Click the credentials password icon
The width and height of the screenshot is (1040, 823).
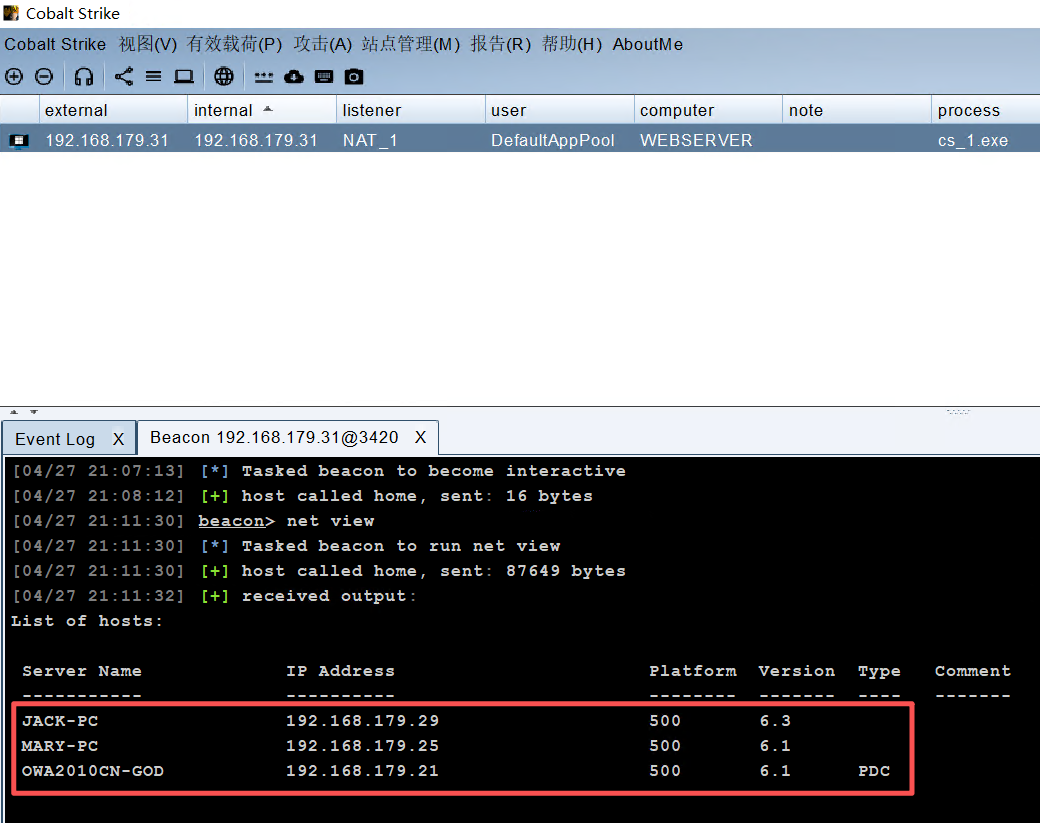(263, 78)
